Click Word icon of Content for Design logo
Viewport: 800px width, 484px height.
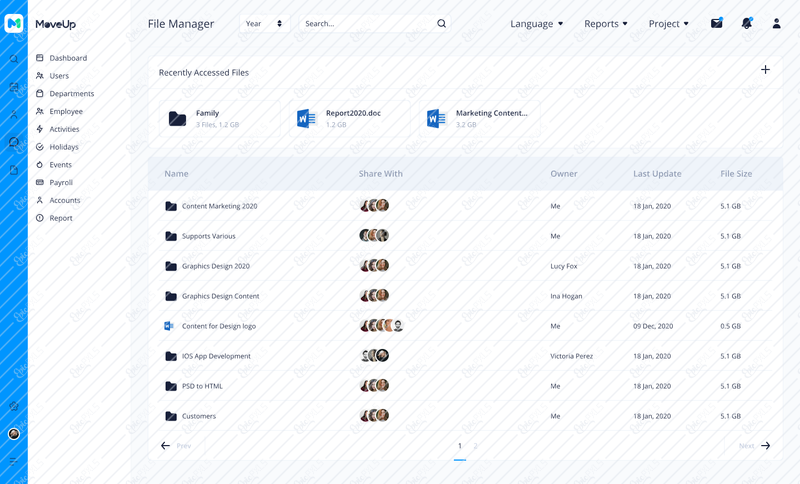pos(169,326)
